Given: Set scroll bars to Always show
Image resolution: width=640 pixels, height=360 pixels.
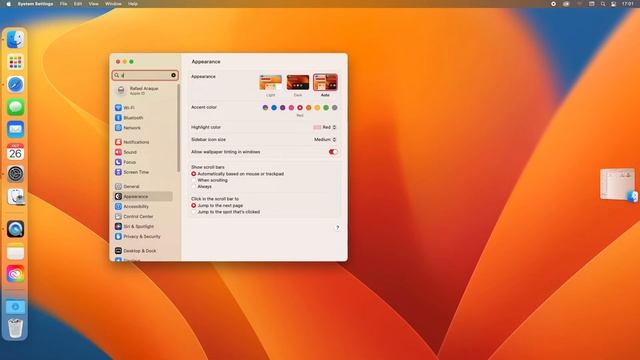Looking at the screenshot, I should (194, 187).
